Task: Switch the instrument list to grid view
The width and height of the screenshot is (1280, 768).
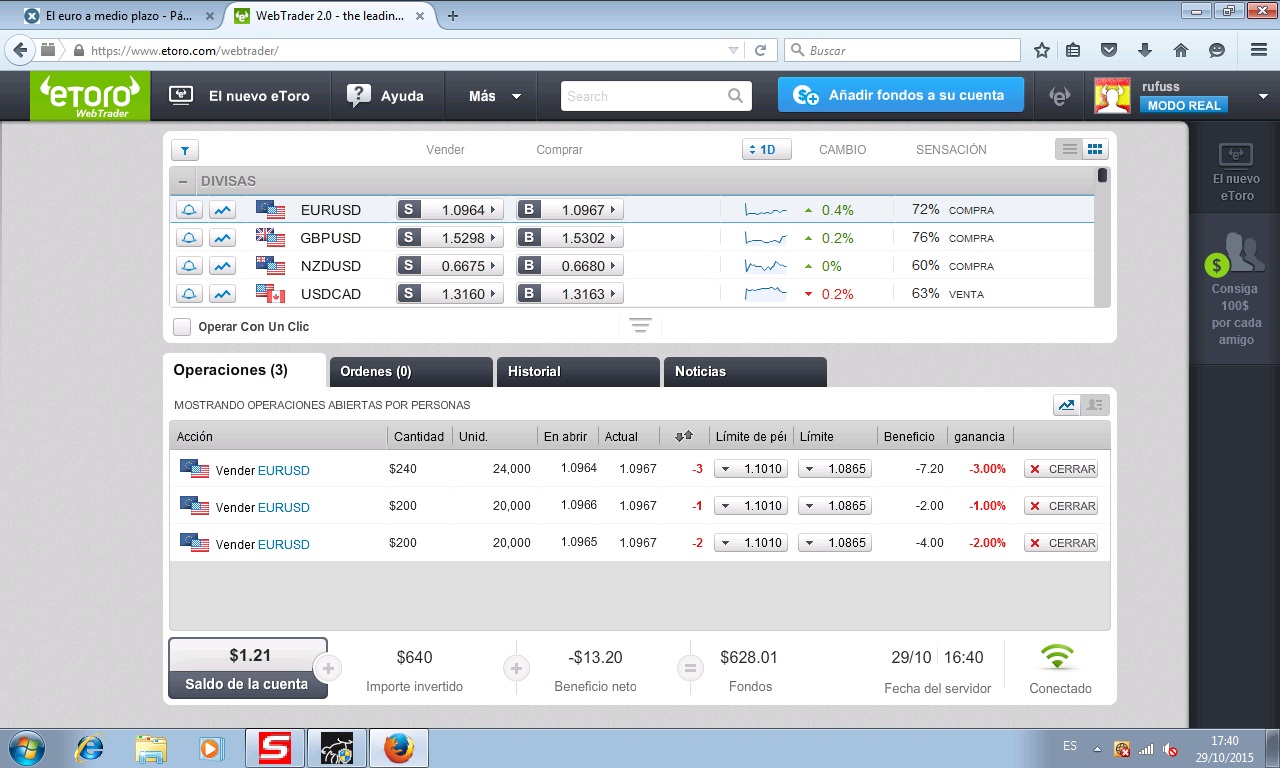Action: pos(1095,150)
